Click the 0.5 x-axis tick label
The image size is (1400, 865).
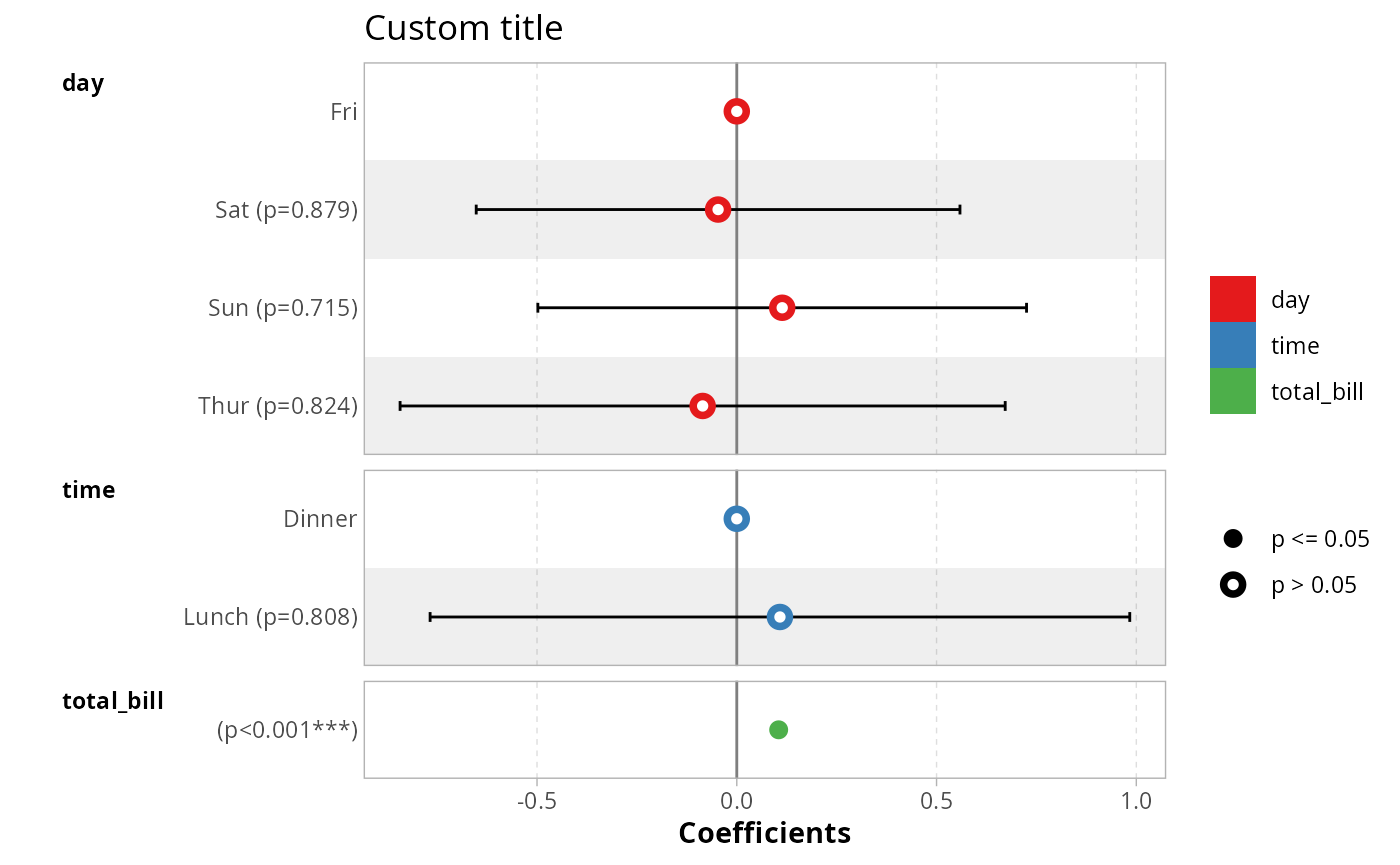[x=936, y=801]
